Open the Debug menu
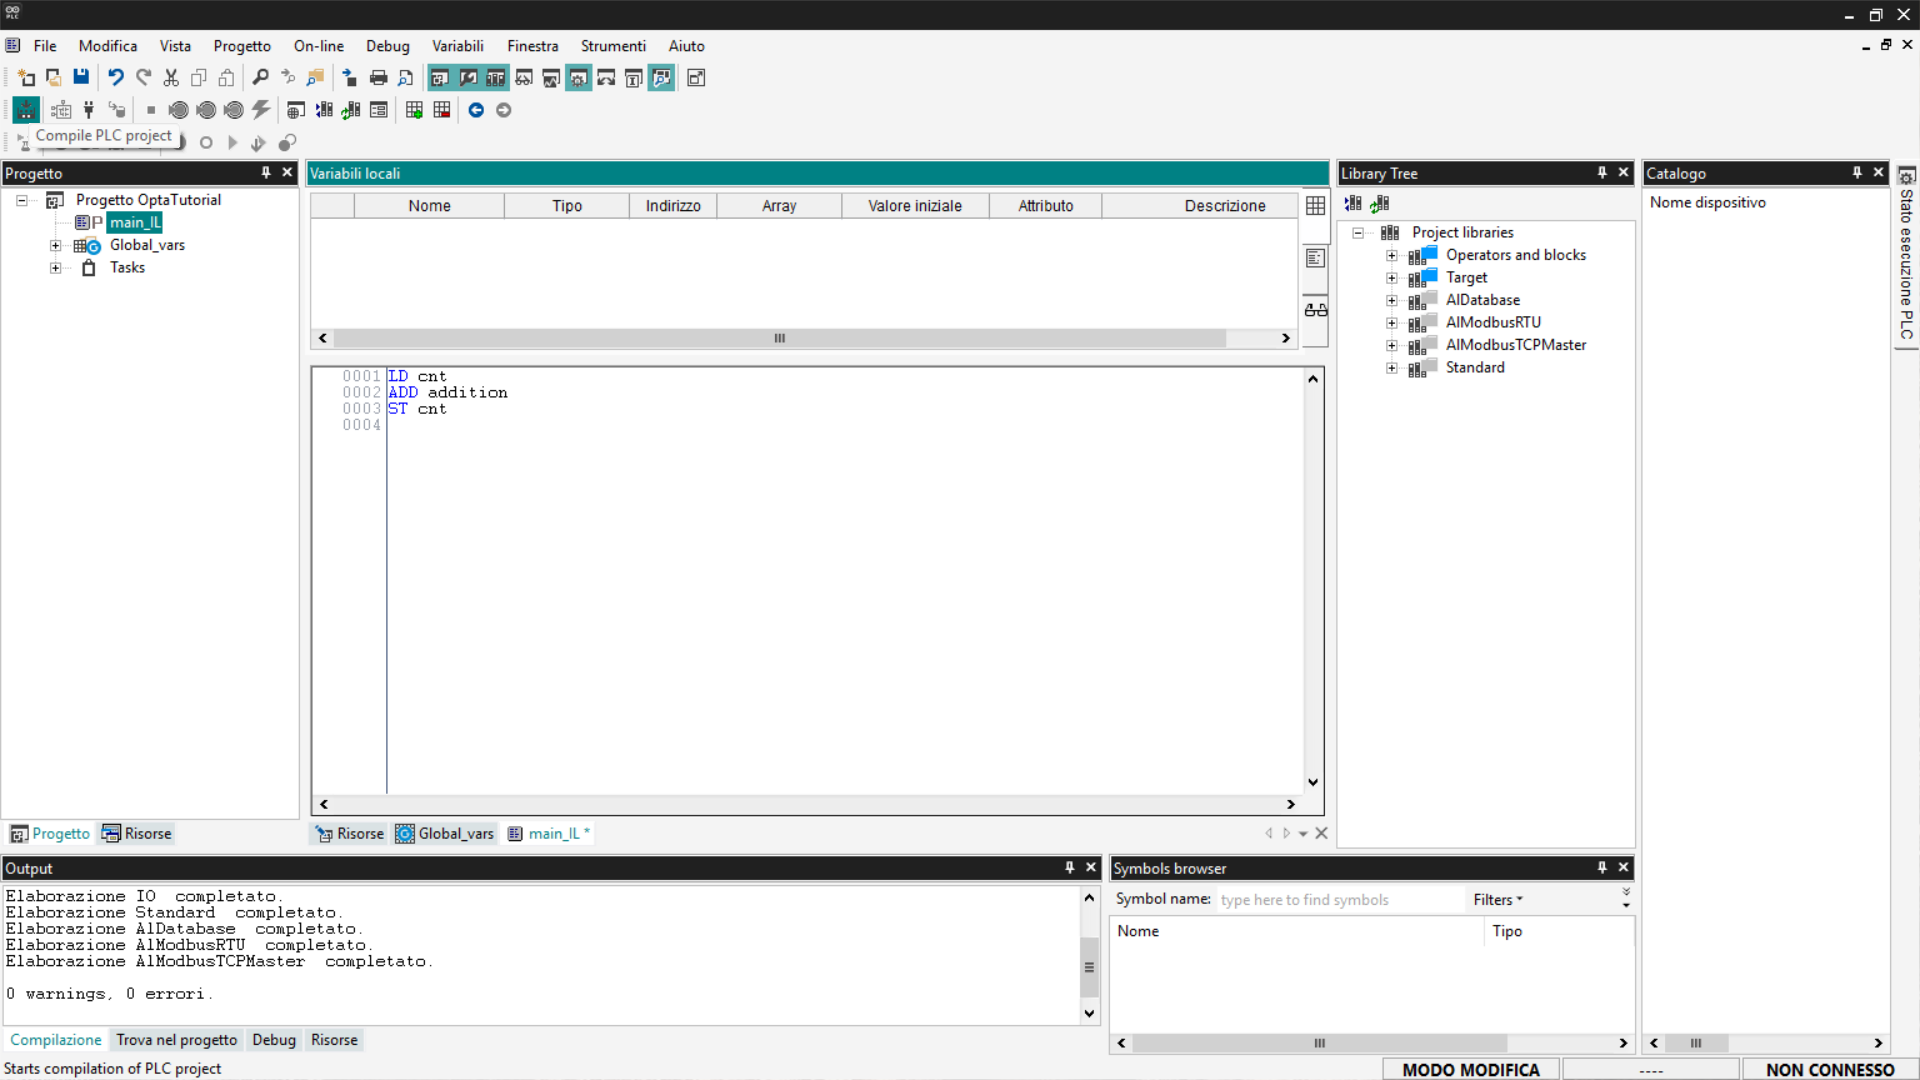This screenshot has height=1080, width=1920. (387, 46)
